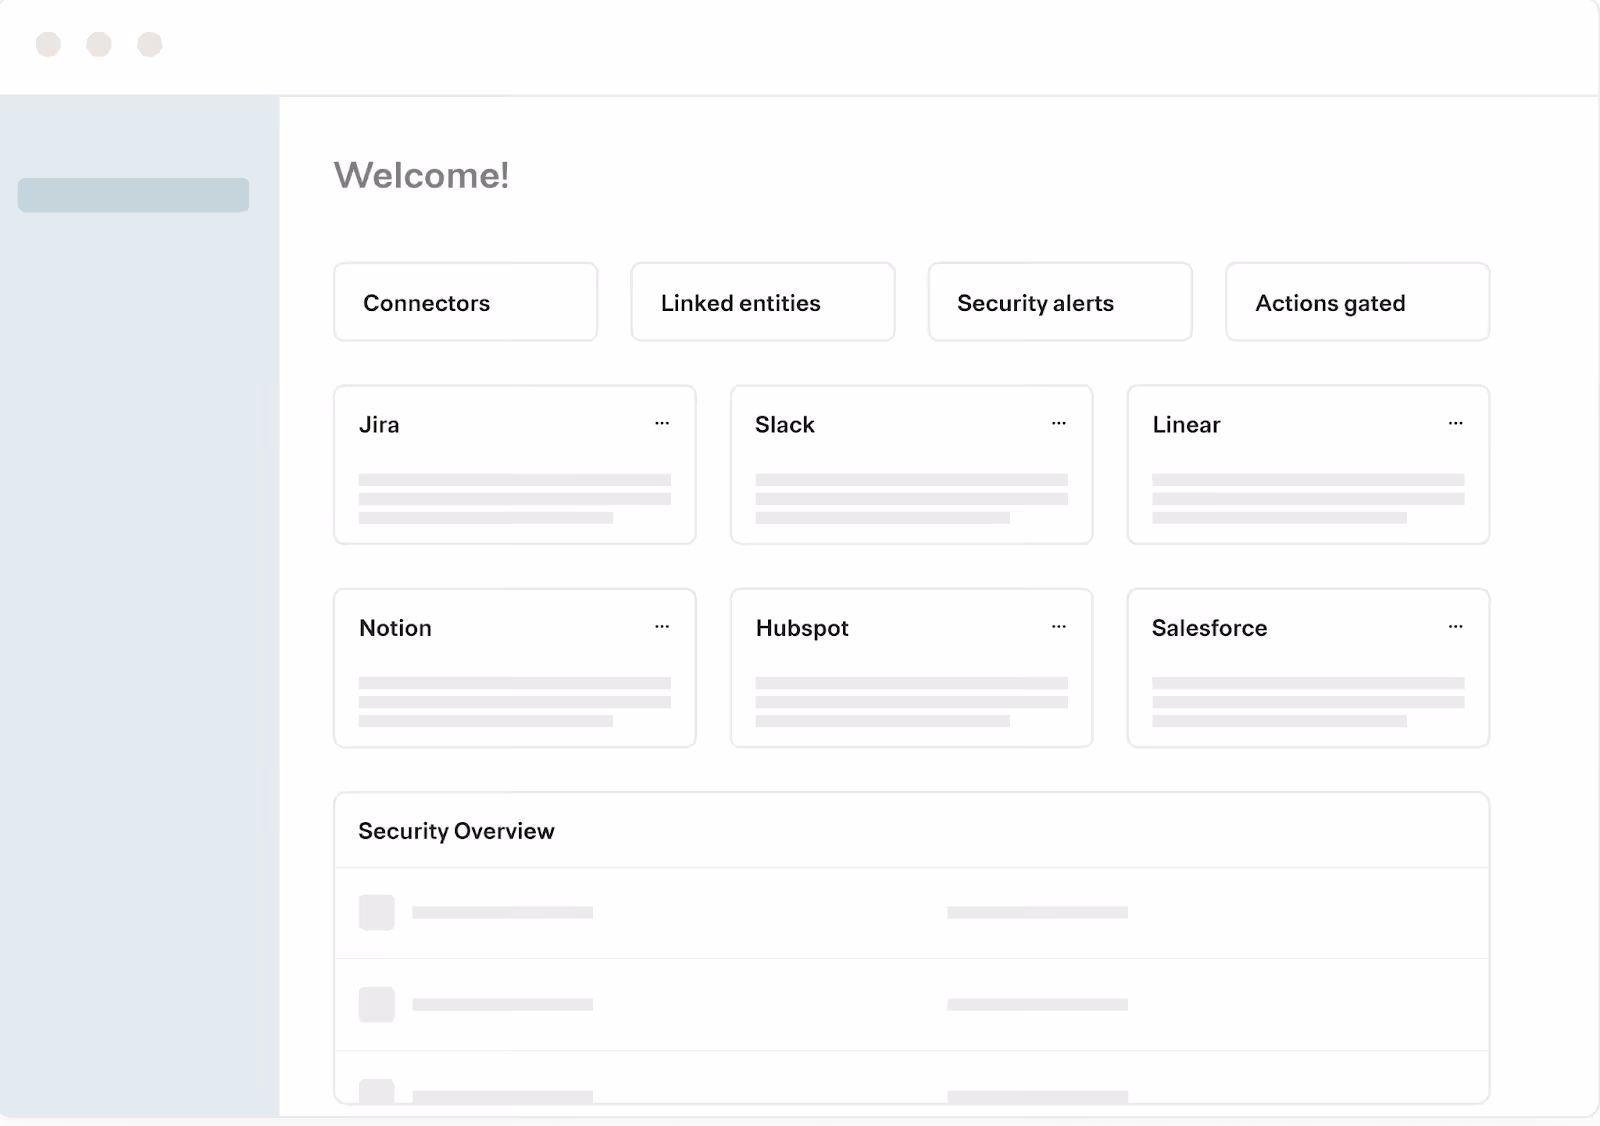Click the Welcome! heading
This screenshot has height=1126, width=1600.
[421, 175]
